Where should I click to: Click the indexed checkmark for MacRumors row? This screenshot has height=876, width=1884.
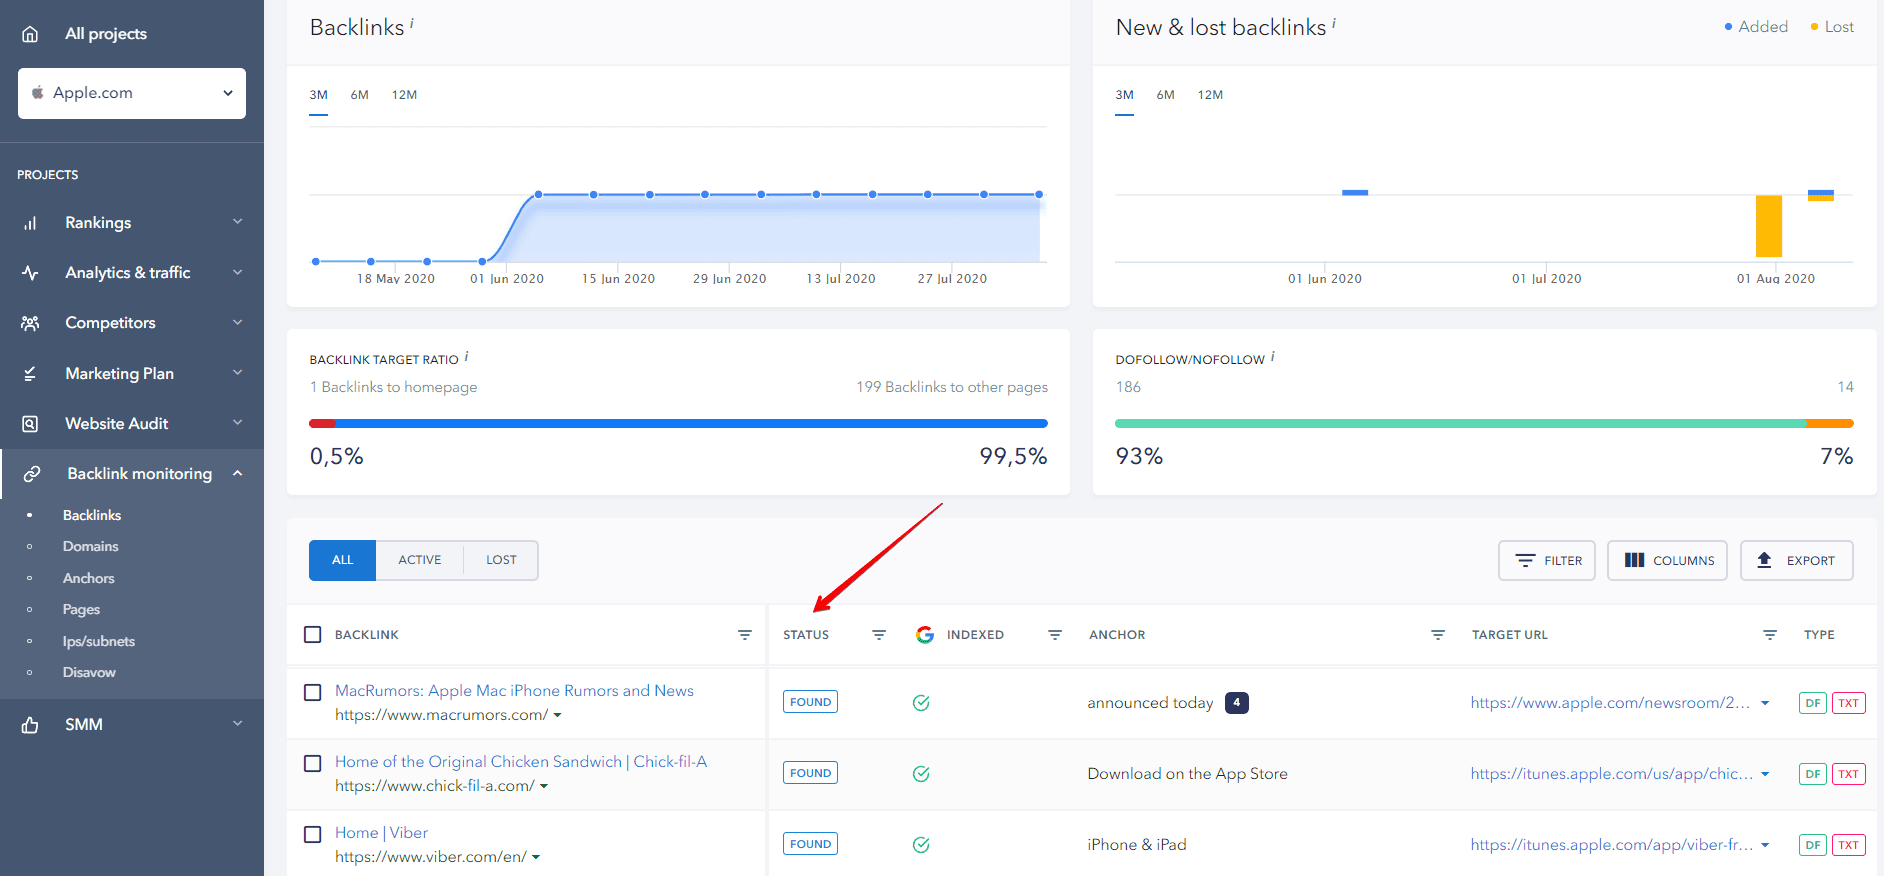[x=921, y=703]
